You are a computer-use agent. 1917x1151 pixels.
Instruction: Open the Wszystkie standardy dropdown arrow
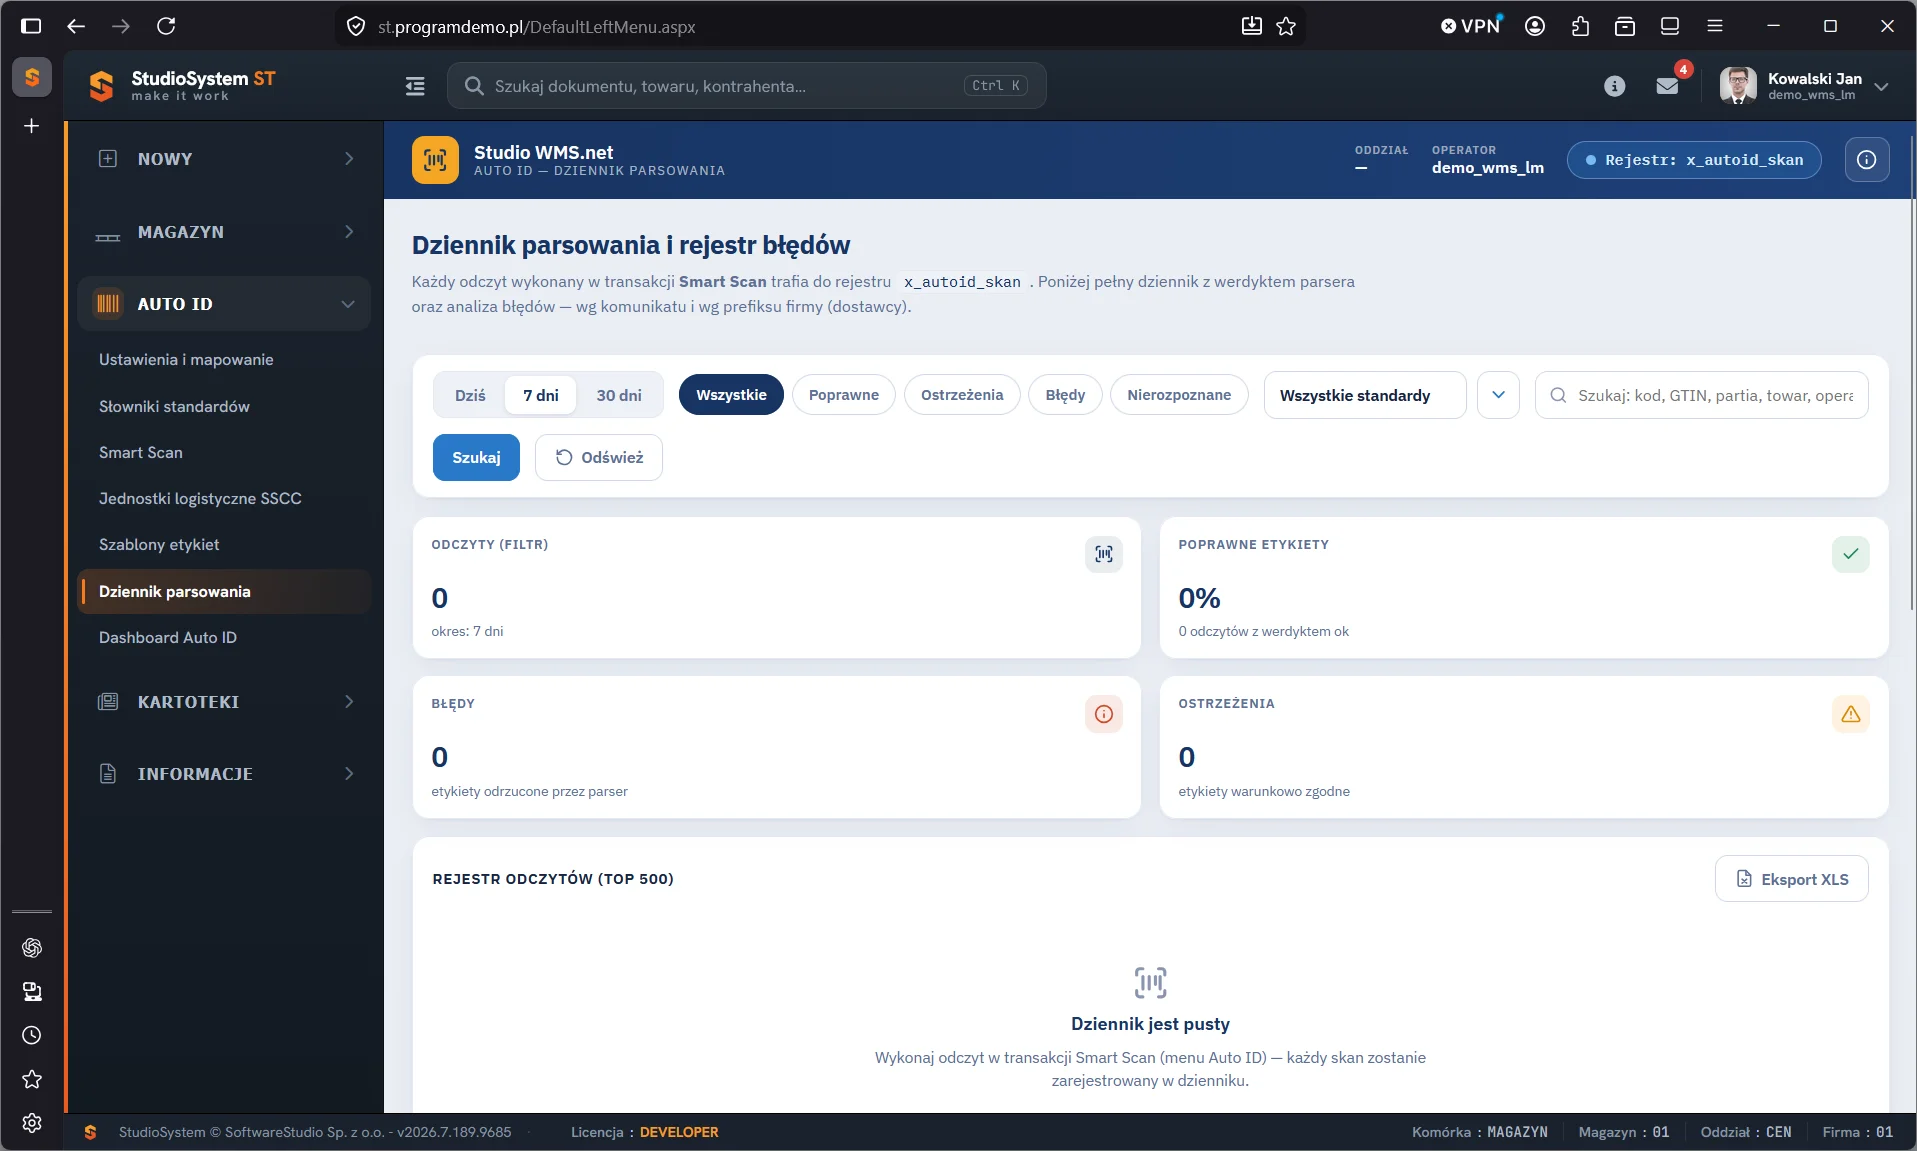1498,395
